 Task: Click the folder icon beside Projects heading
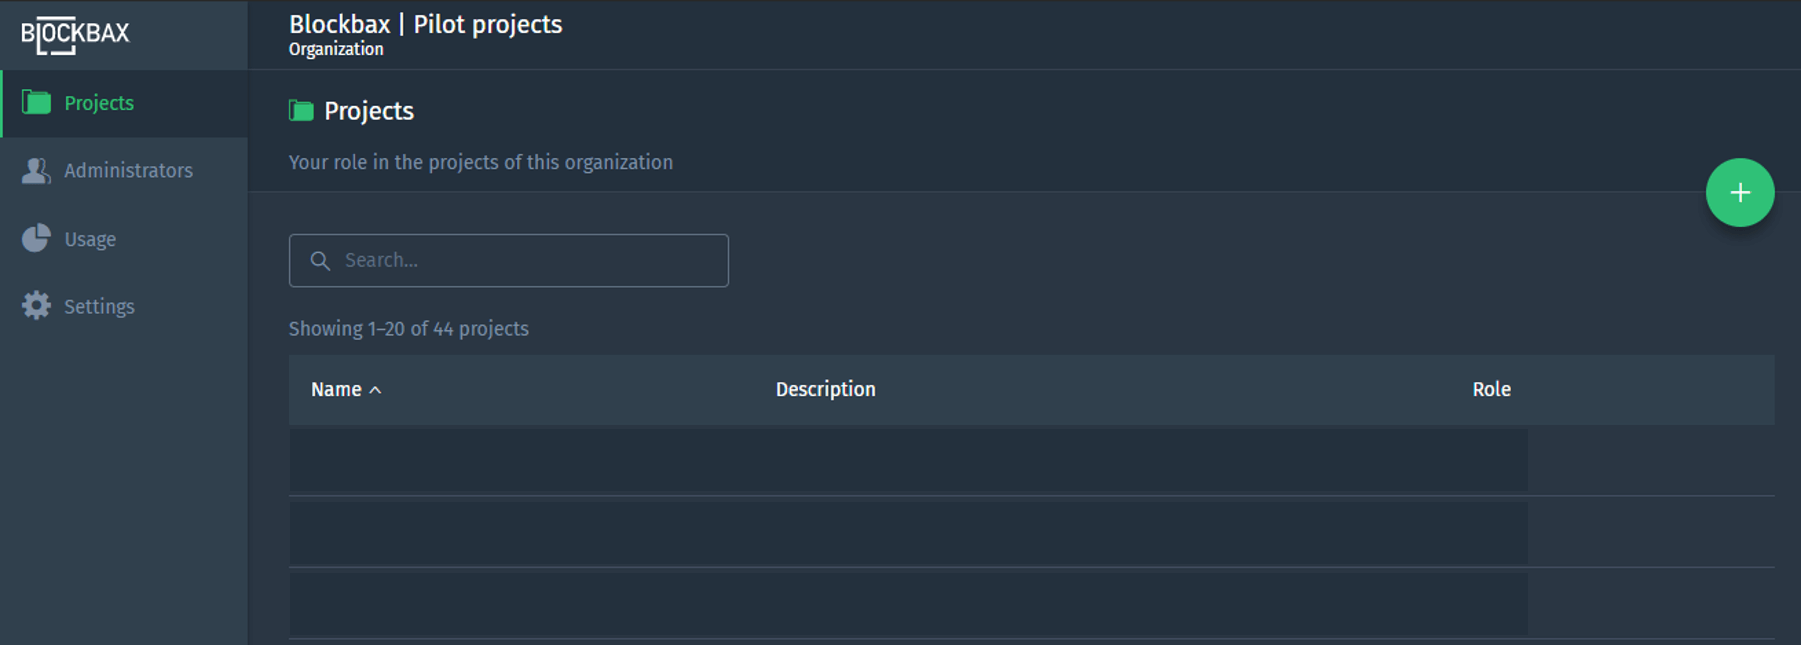coord(301,111)
